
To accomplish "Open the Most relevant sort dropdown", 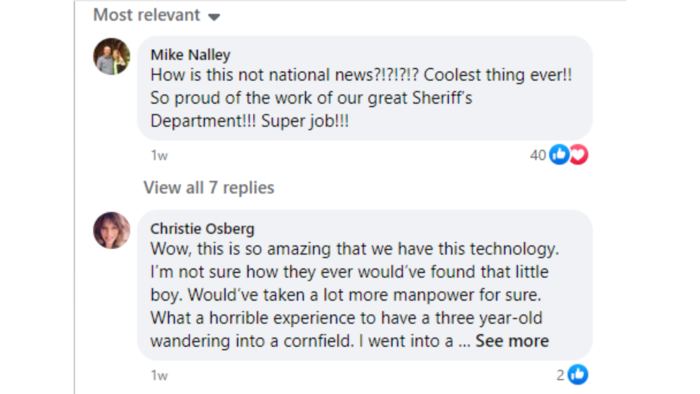I will click(157, 15).
